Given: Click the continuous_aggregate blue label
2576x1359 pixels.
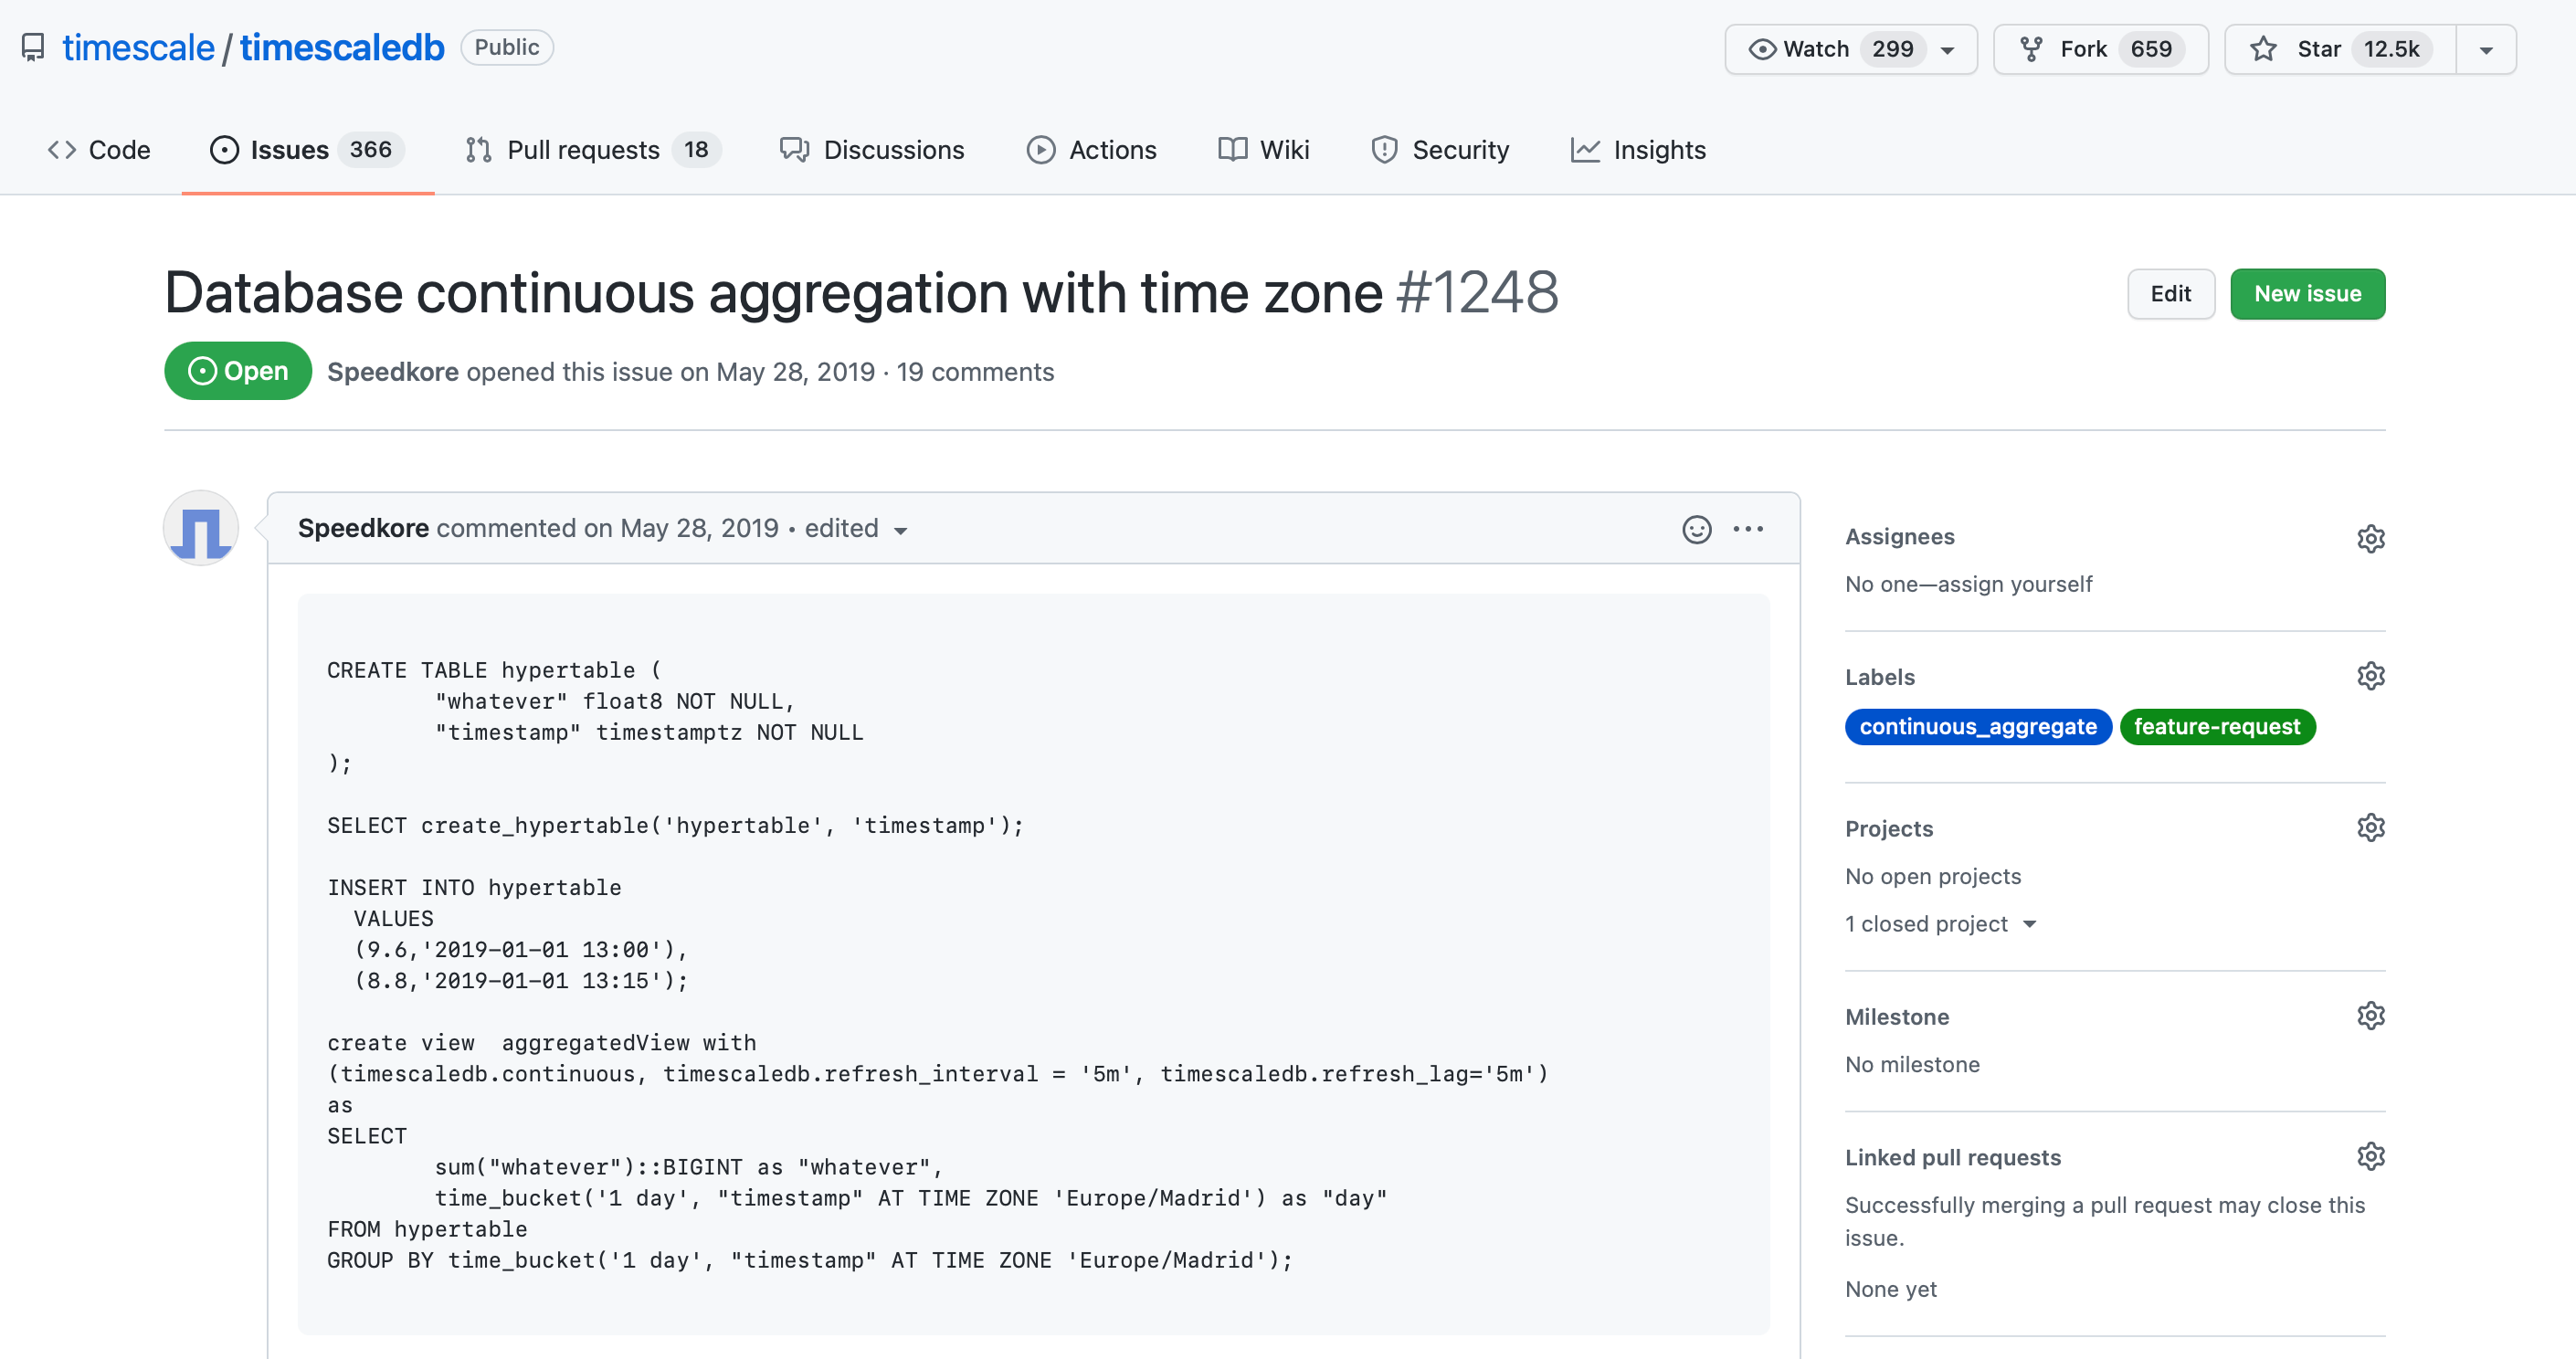Looking at the screenshot, I should click(x=1977, y=727).
